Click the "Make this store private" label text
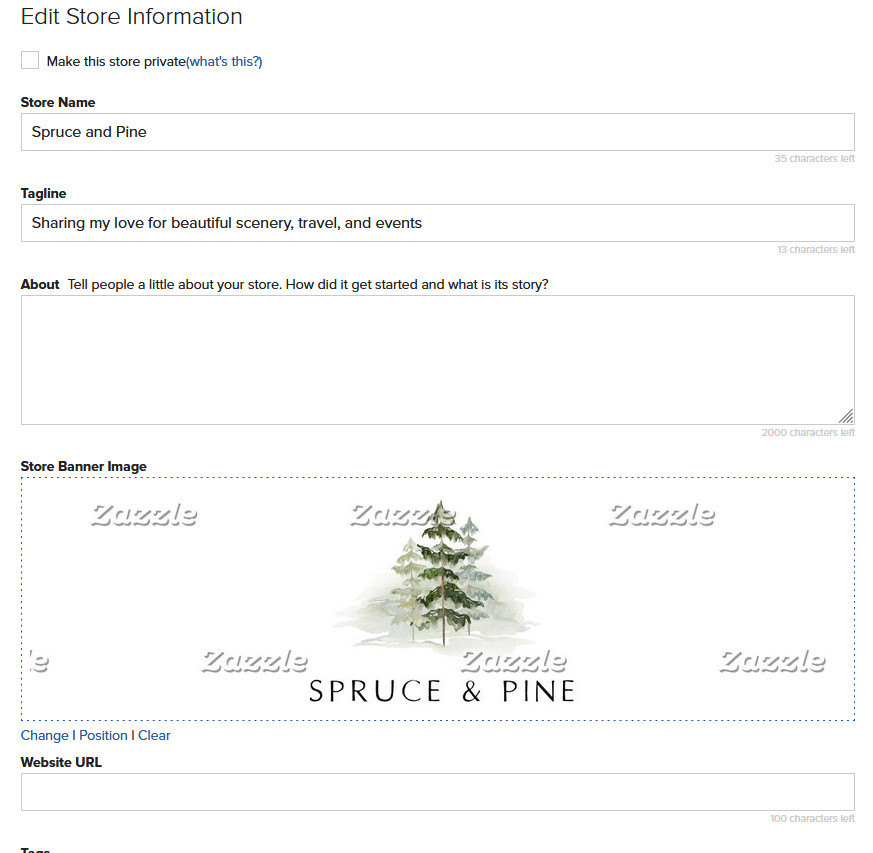Screen dimensions: 873x853 pos(116,61)
